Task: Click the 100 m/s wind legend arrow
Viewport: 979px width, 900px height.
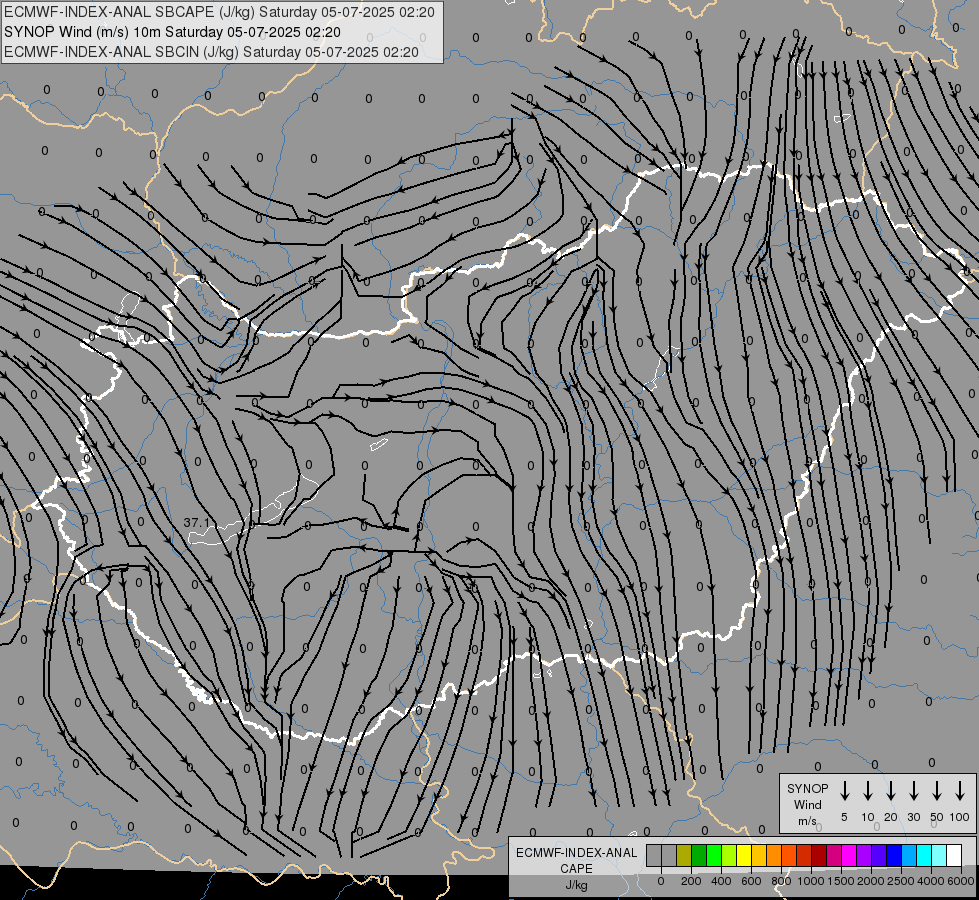Action: tap(960, 791)
